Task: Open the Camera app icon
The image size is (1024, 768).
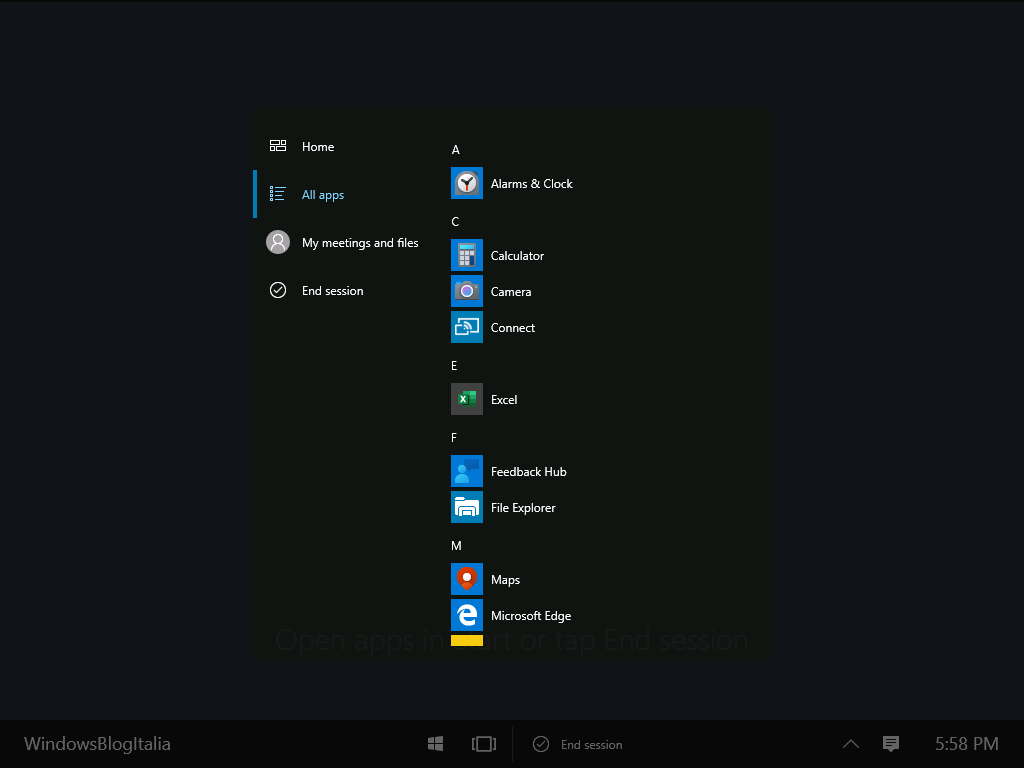Action: (x=467, y=291)
